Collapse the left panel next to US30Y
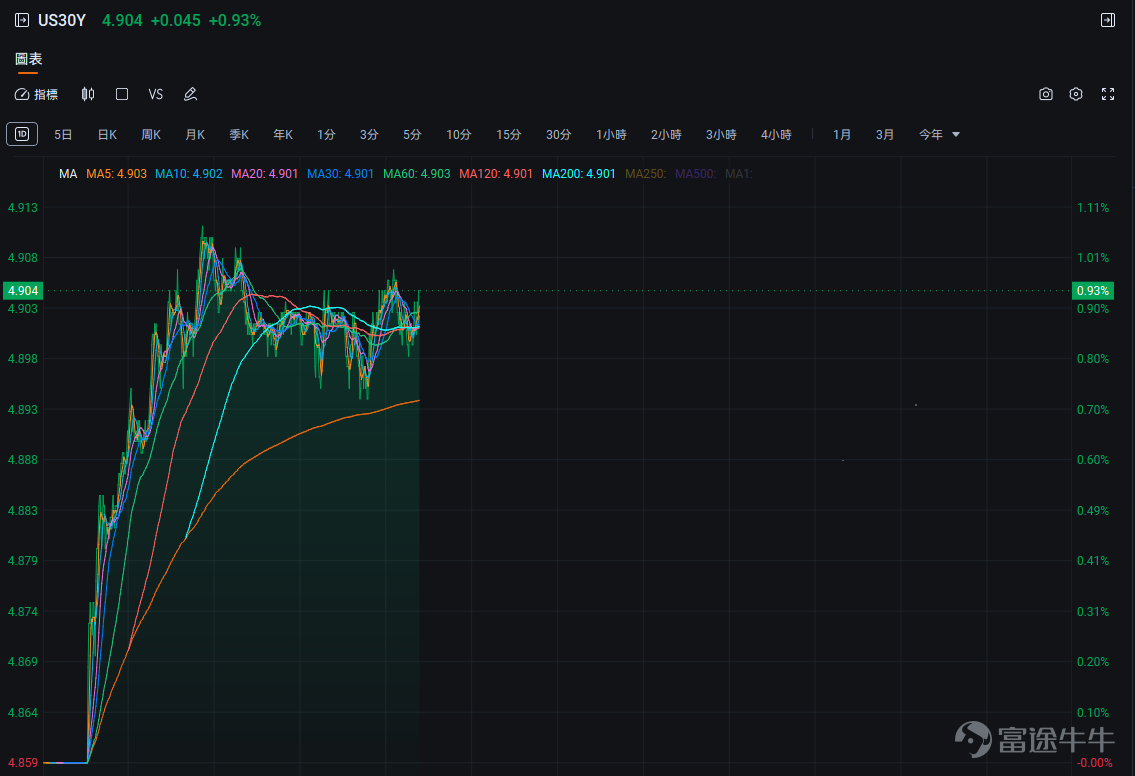Image resolution: width=1135 pixels, height=776 pixels. tap(22, 20)
